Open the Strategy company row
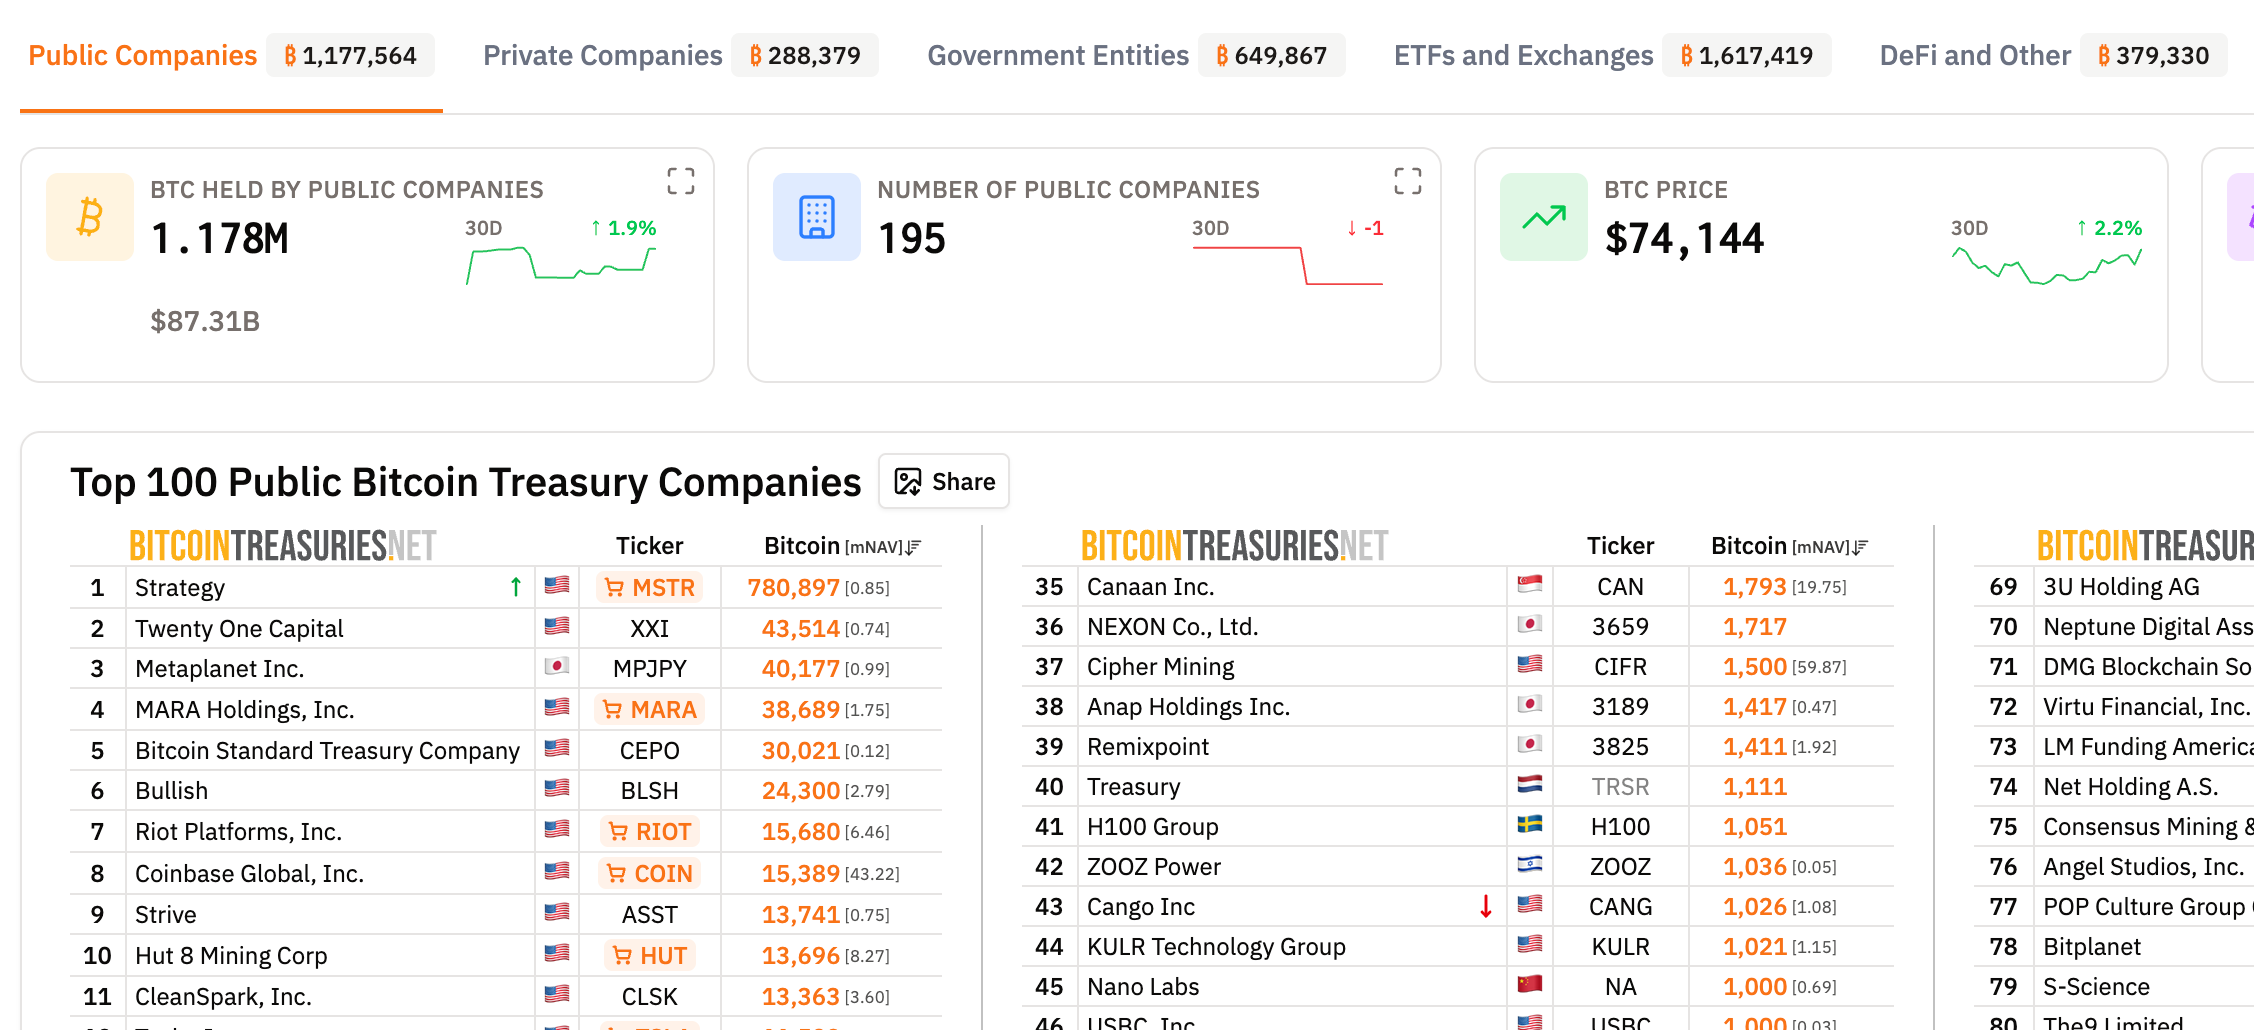Screen dimensions: 2254x1030 [506, 588]
